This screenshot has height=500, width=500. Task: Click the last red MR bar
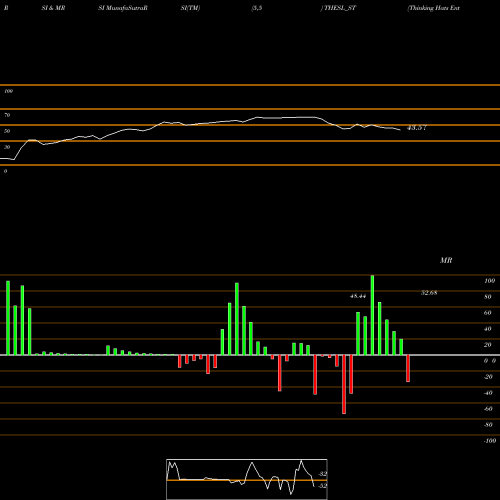coord(408,368)
